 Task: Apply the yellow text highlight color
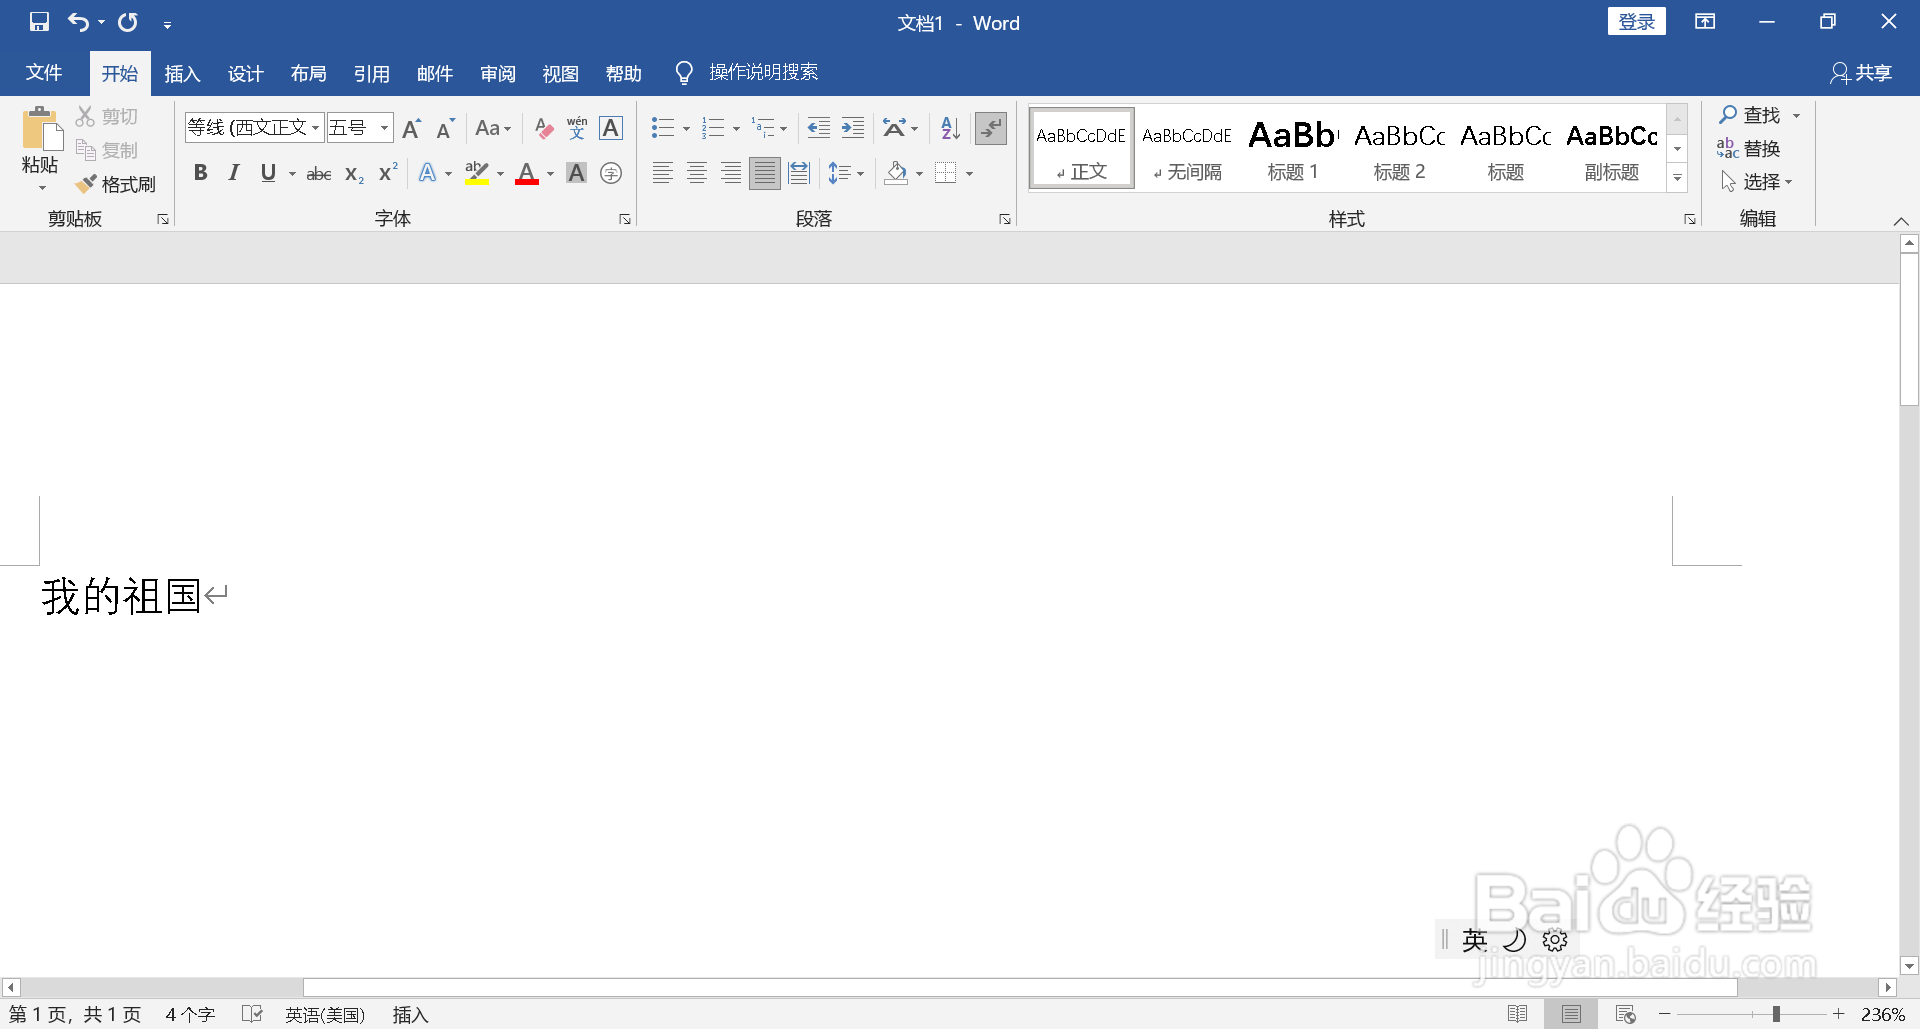(x=477, y=174)
